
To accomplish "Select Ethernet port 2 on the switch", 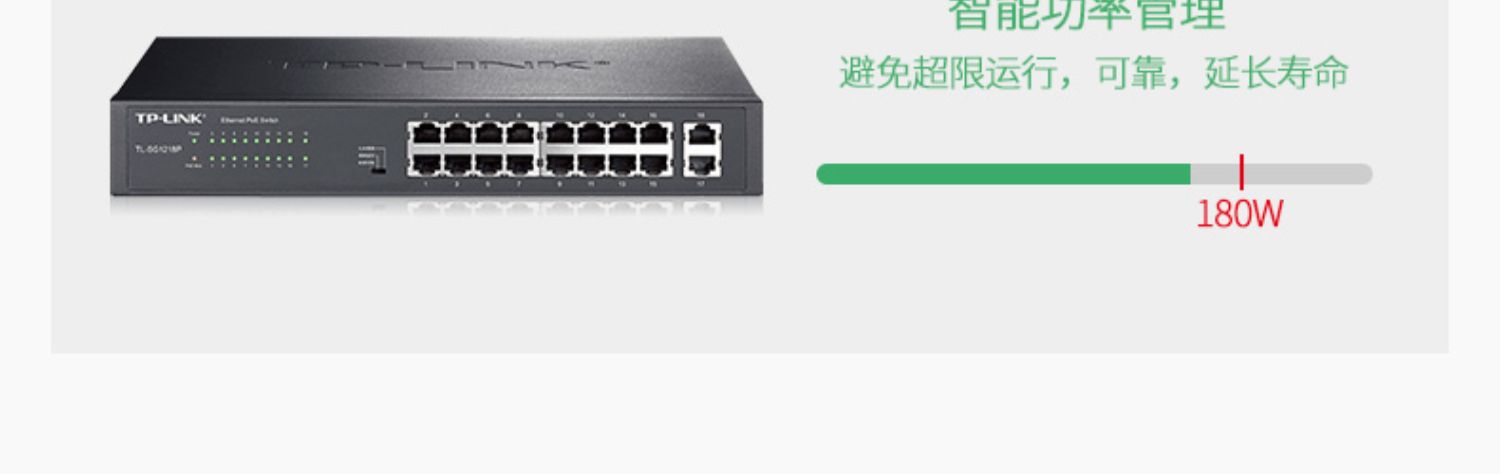I will (427, 134).
